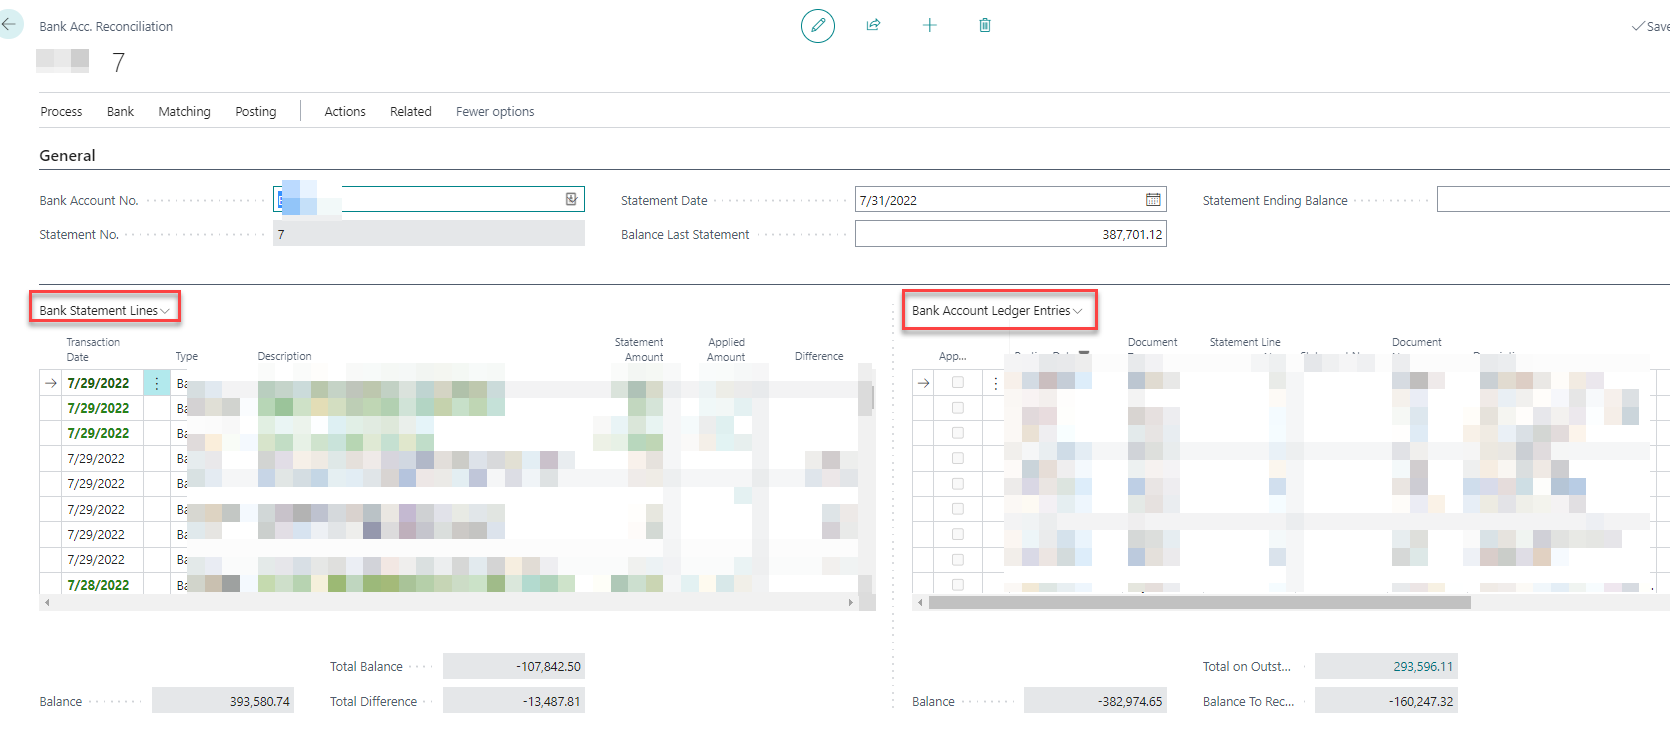Tick Applied checkbox in seventh ledger row
Viewport: 1670px width, 732px height.
(958, 534)
